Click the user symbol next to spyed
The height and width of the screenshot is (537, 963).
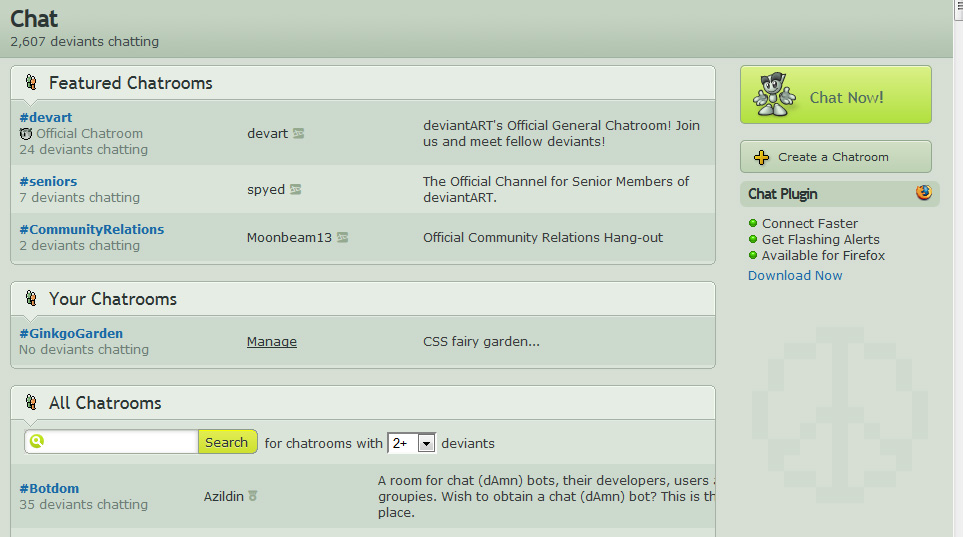(x=295, y=189)
